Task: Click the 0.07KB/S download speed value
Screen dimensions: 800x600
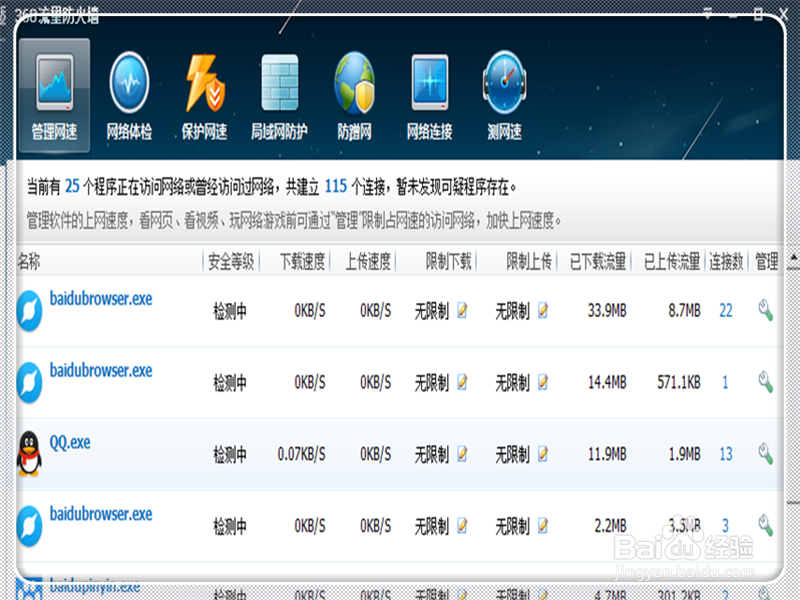Action: click(x=302, y=454)
